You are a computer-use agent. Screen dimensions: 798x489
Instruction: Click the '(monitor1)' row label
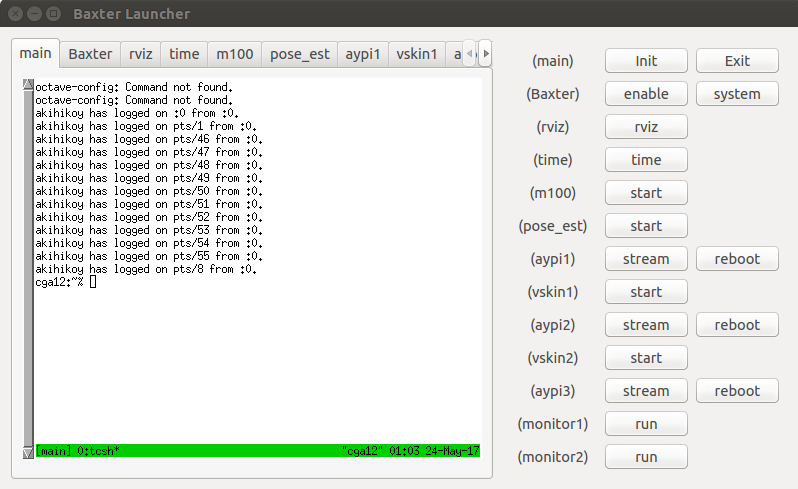coord(553,424)
